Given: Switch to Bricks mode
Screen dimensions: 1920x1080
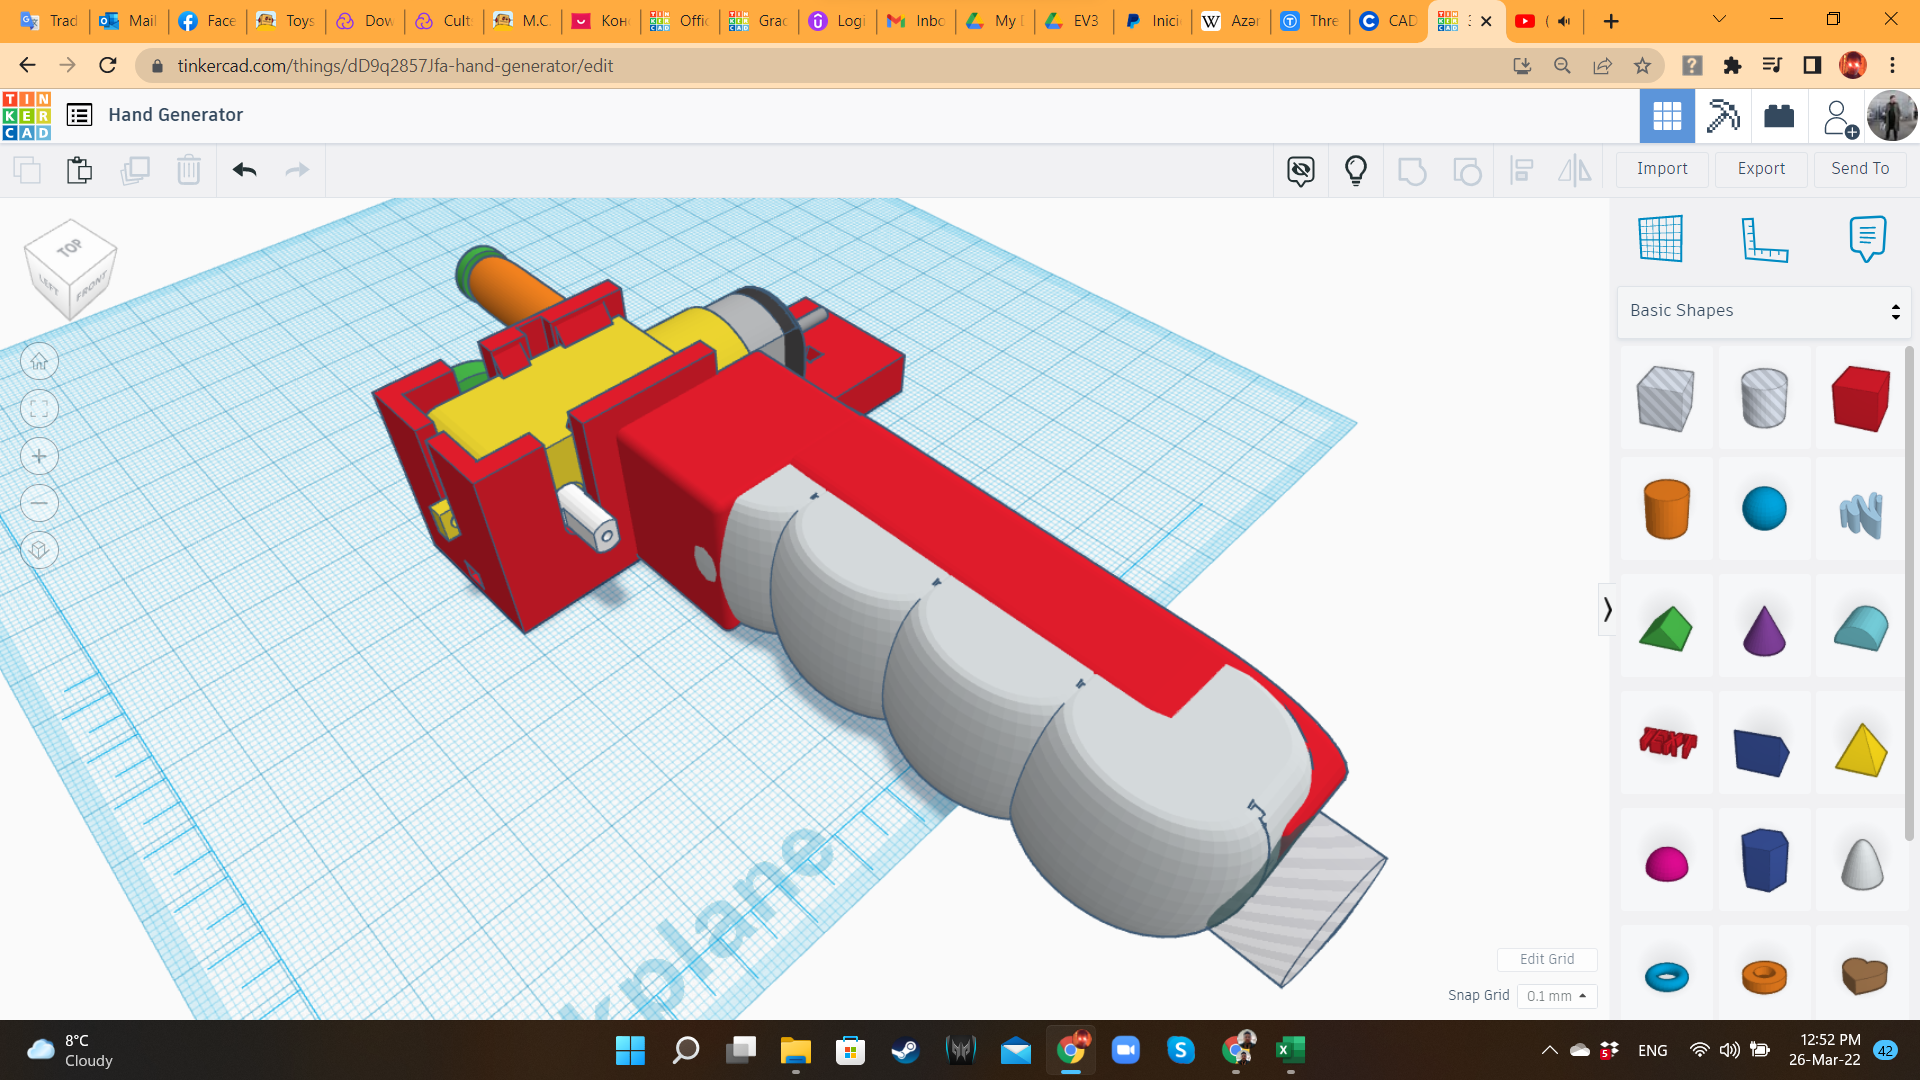Looking at the screenshot, I should click(1779, 116).
